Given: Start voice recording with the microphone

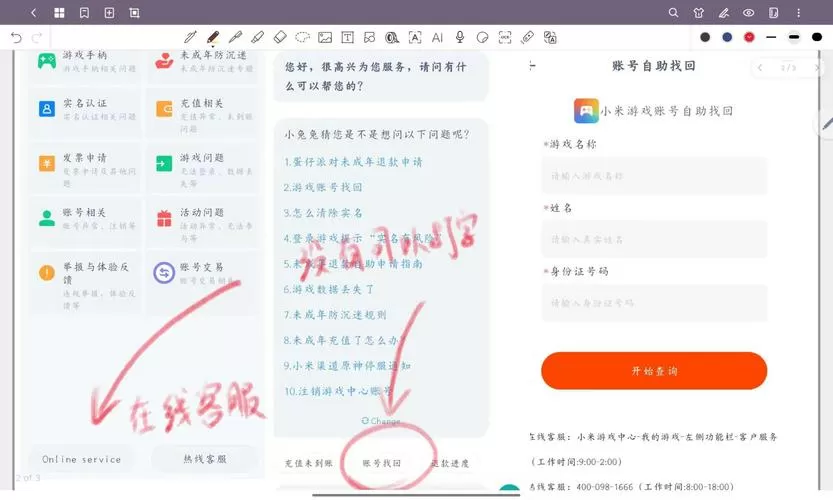Looking at the screenshot, I should click(x=460, y=37).
